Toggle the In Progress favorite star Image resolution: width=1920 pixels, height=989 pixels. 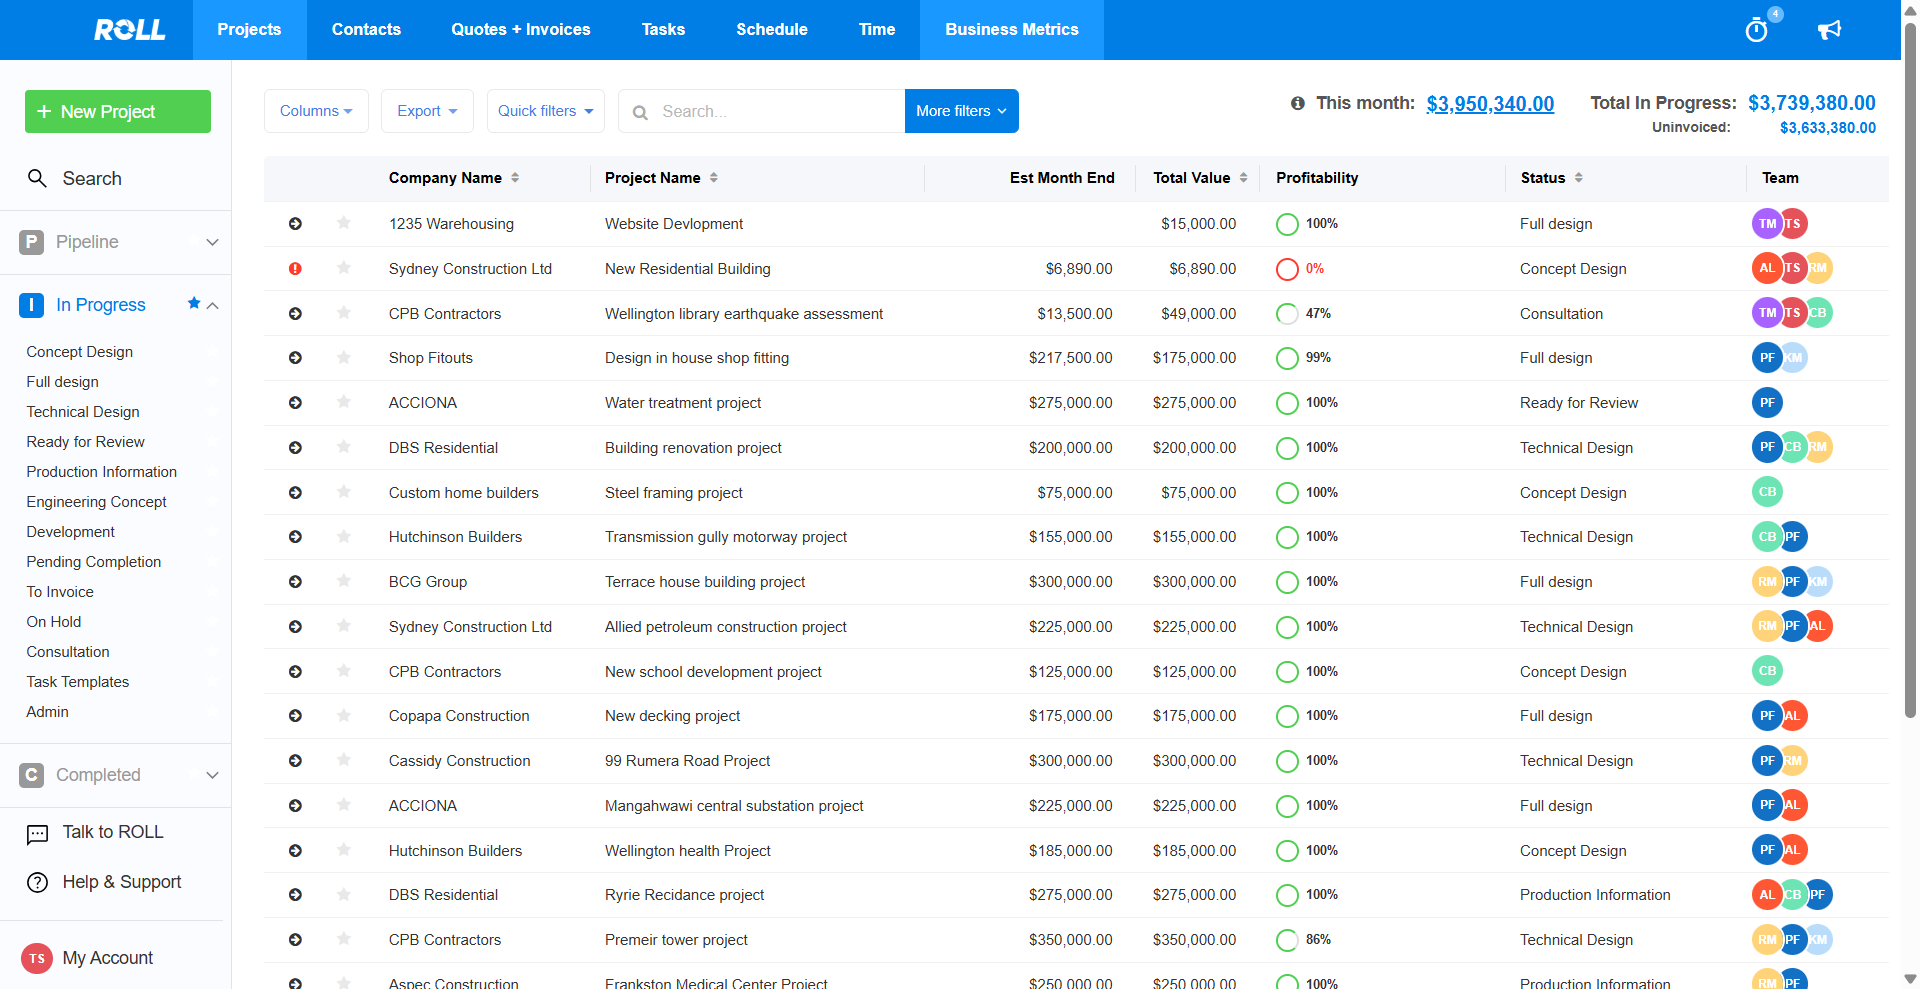[194, 304]
